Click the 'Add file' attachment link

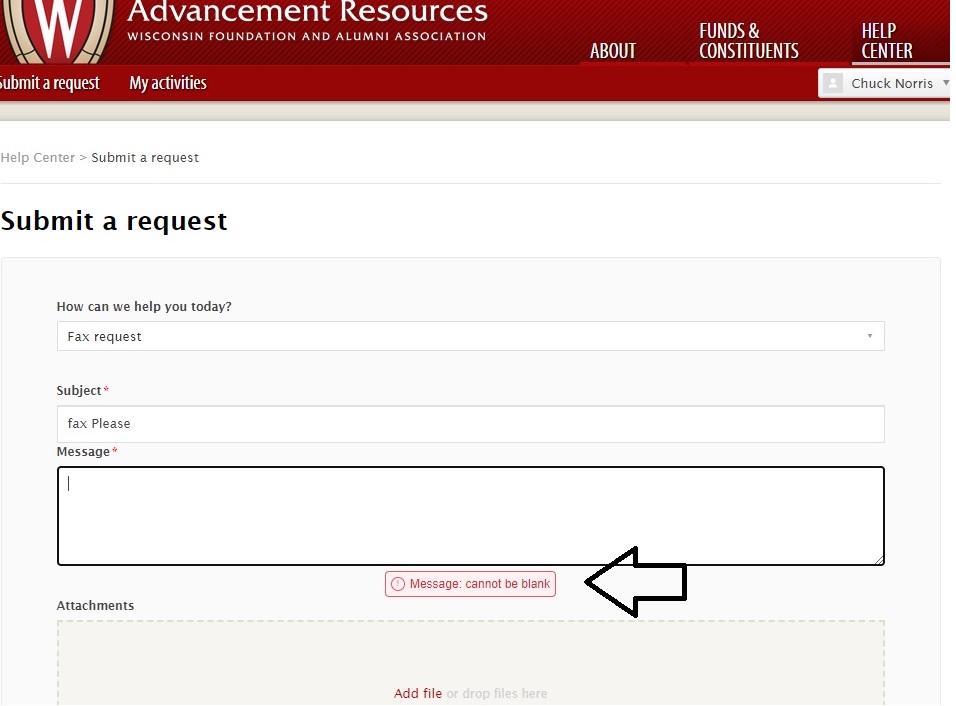click(x=418, y=694)
